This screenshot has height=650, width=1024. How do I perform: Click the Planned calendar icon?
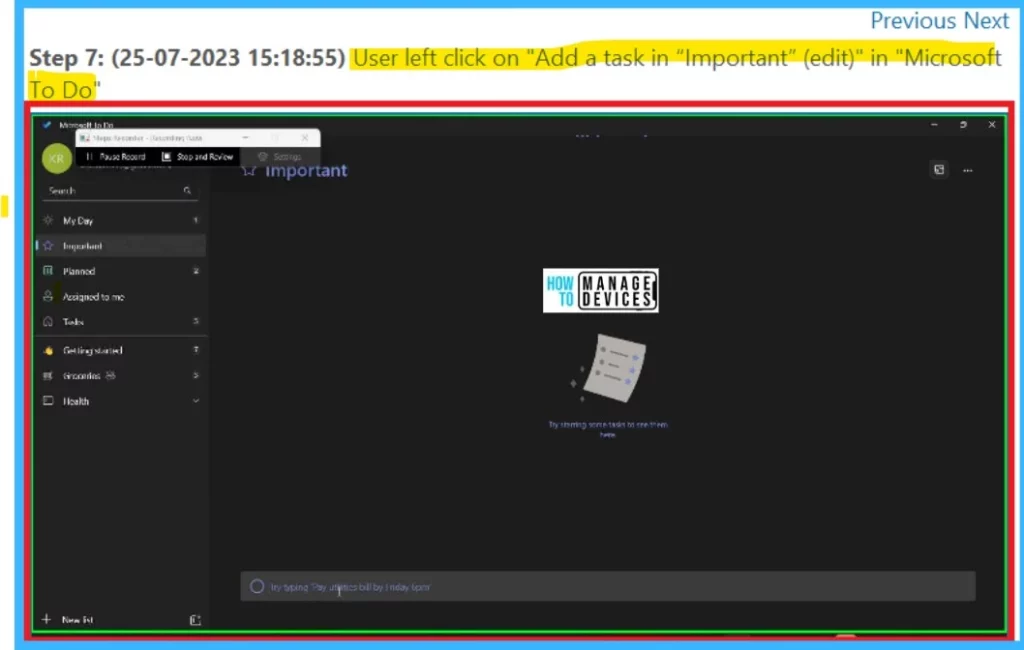click(48, 270)
